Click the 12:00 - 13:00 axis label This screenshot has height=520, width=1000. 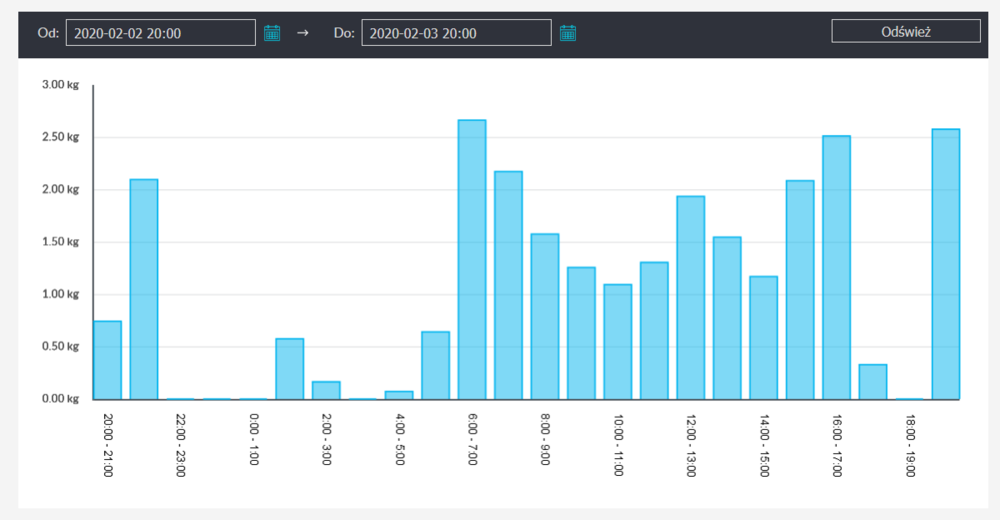[691, 445]
